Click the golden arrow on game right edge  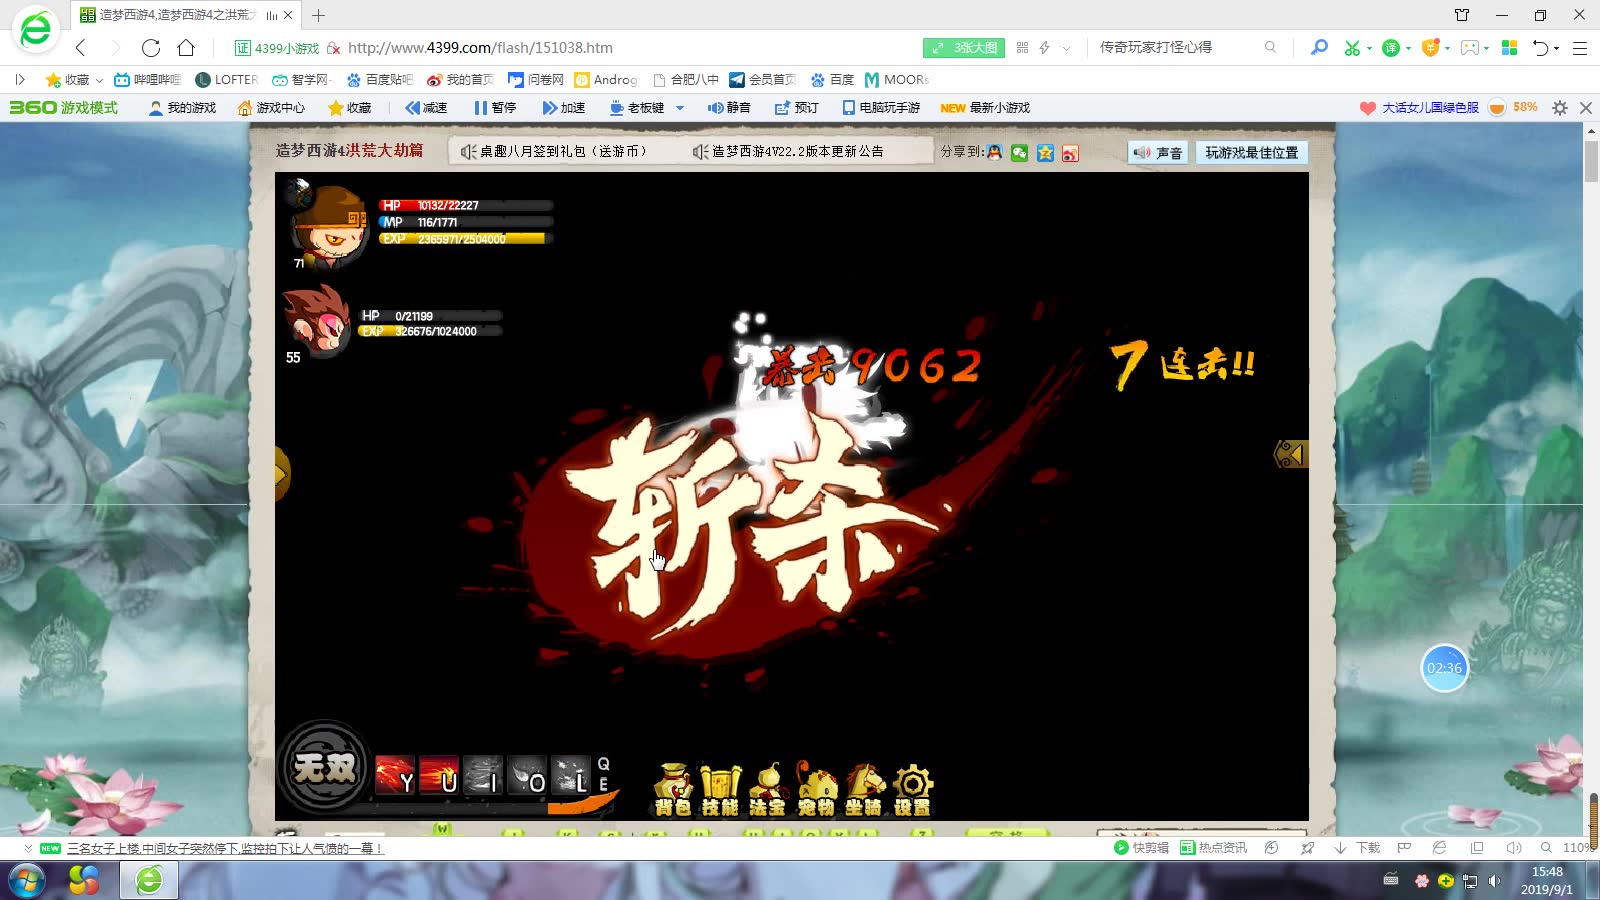[x=1291, y=455]
